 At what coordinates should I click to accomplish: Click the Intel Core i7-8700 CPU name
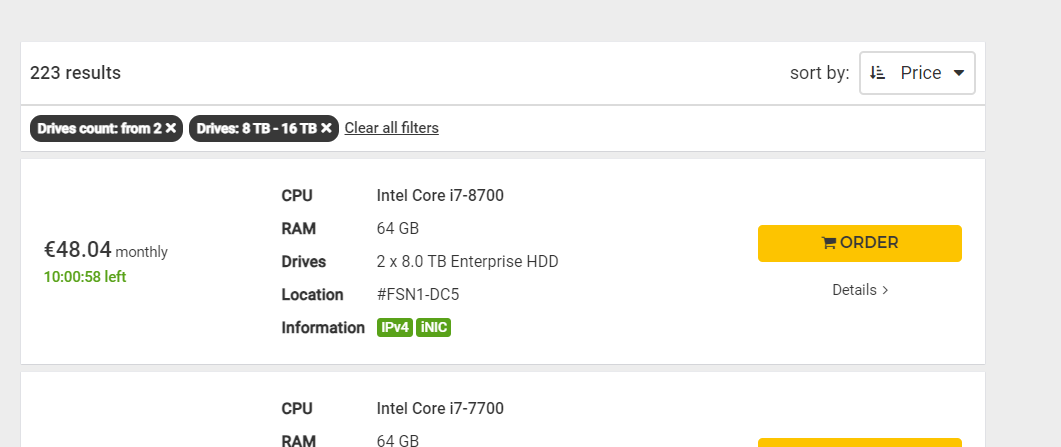(440, 196)
